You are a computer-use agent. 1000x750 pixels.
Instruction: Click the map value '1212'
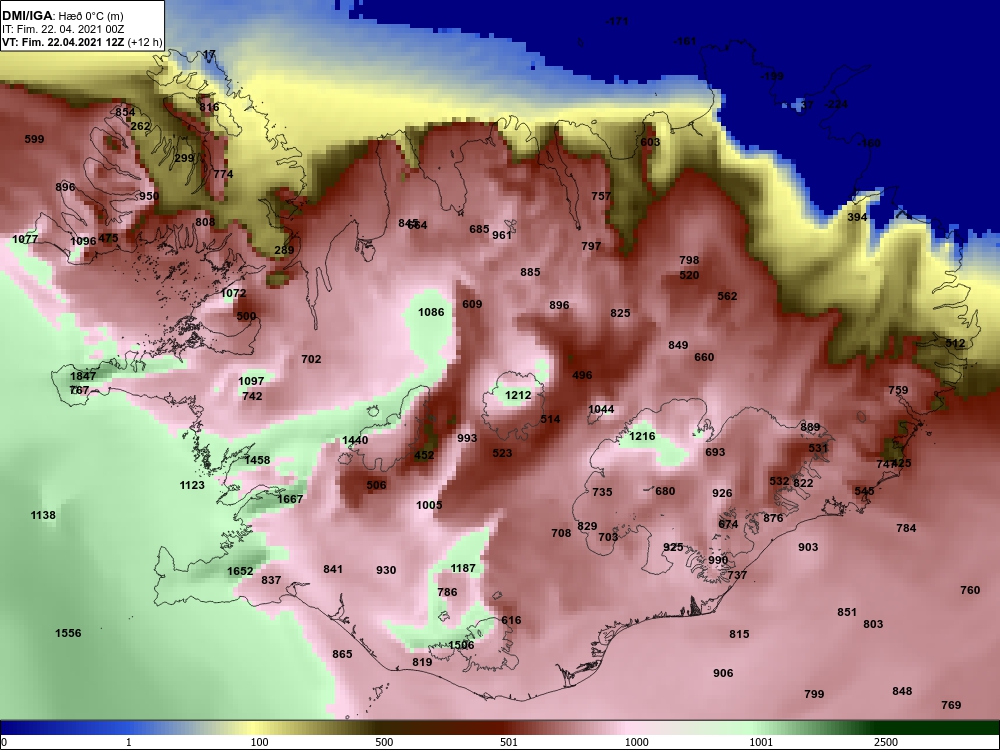point(518,395)
